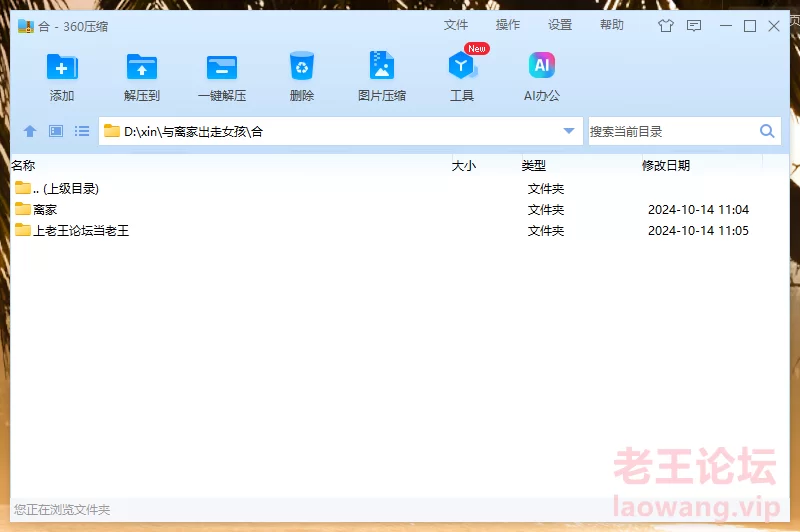Open the 解压到 extract-to tool

pyautogui.click(x=142, y=67)
